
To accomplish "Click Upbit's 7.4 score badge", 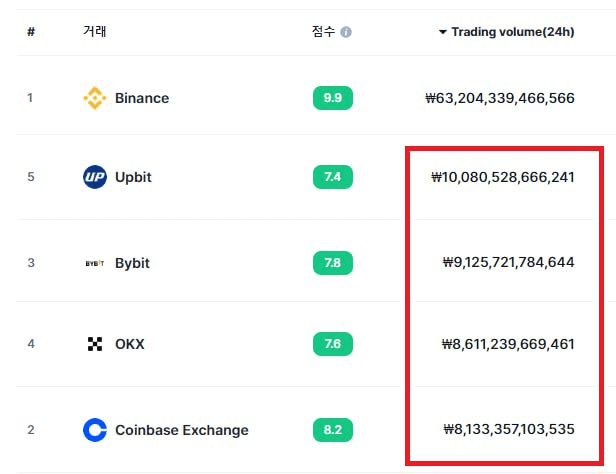I will pos(333,177).
